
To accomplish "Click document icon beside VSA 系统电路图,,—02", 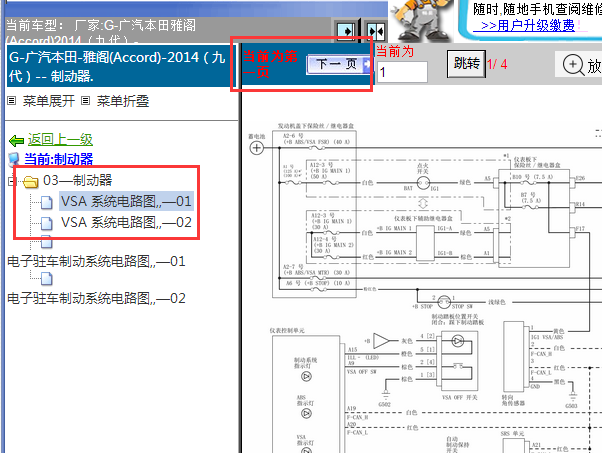I will click(46, 223).
